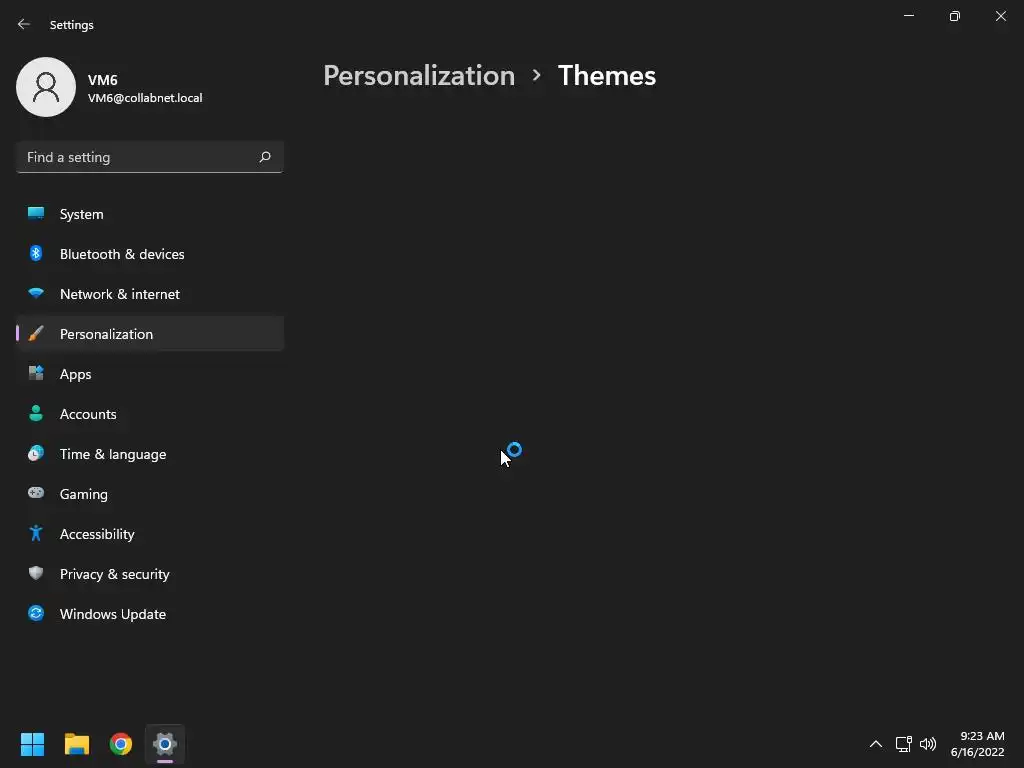Click the Apps icon in sidebar
Screen dimensions: 1024x768
[x=36, y=374]
